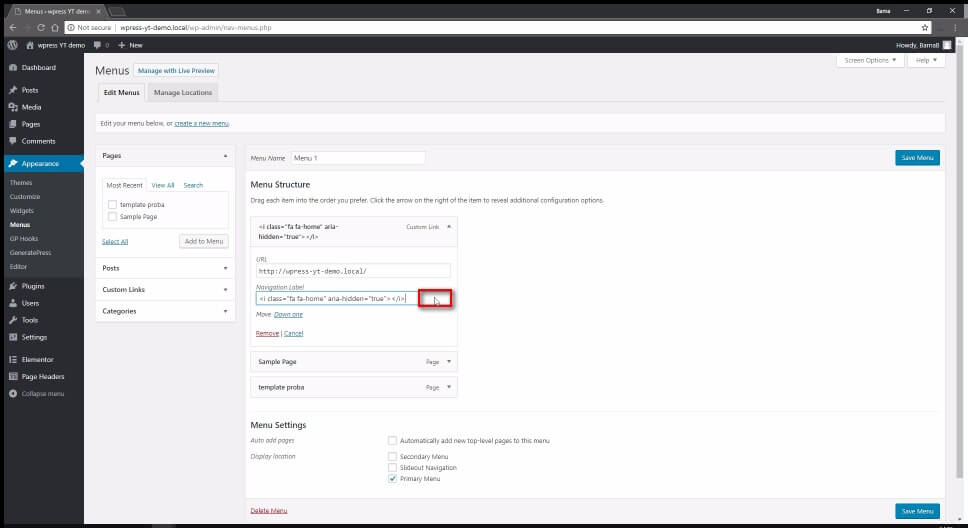
Task: Open the user avatar next to Howdy
Action: click(x=947, y=45)
